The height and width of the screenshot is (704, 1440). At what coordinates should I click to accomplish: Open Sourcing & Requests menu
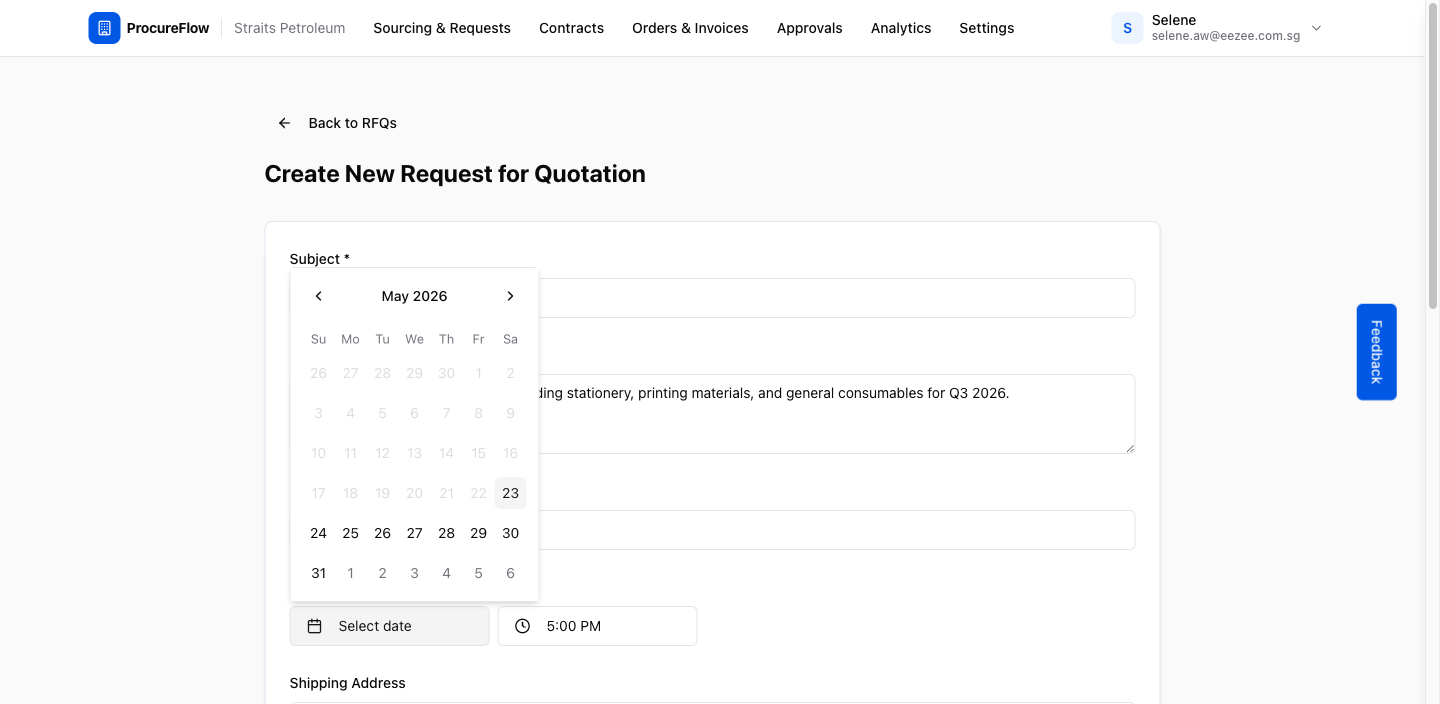click(x=442, y=28)
